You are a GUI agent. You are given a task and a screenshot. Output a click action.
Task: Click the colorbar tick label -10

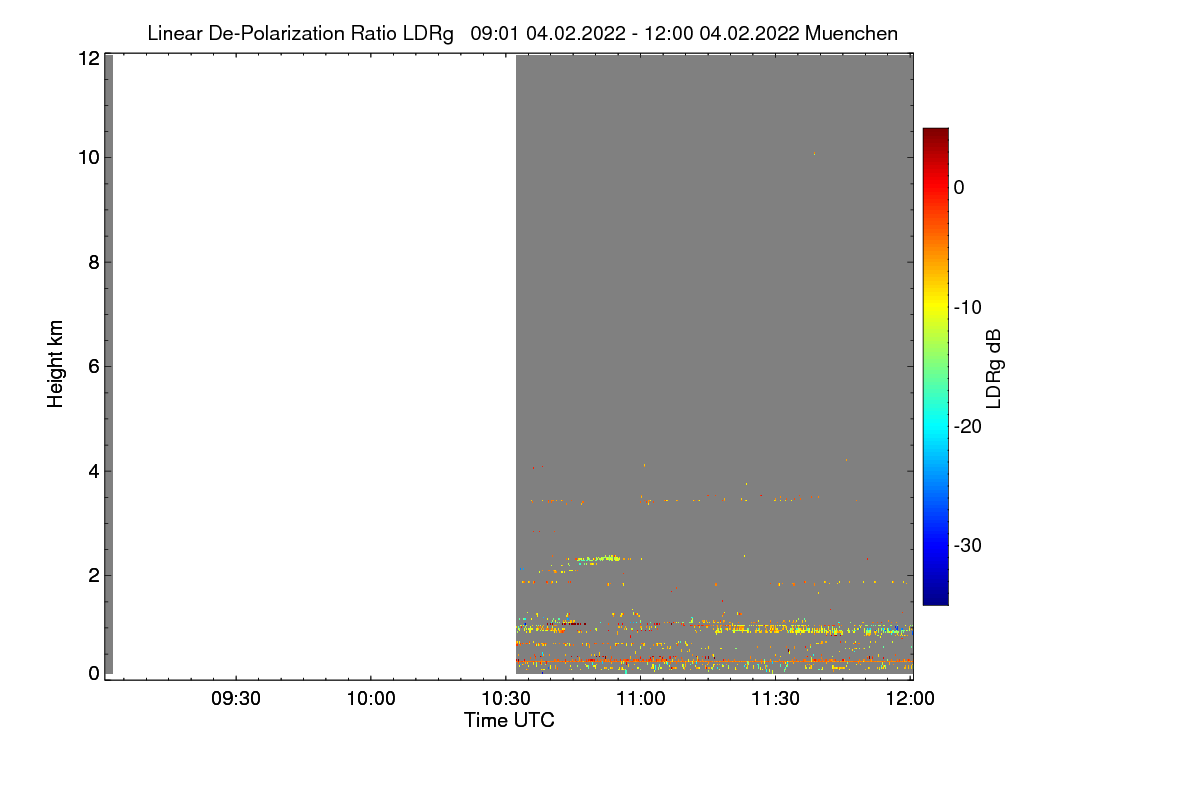click(x=968, y=307)
